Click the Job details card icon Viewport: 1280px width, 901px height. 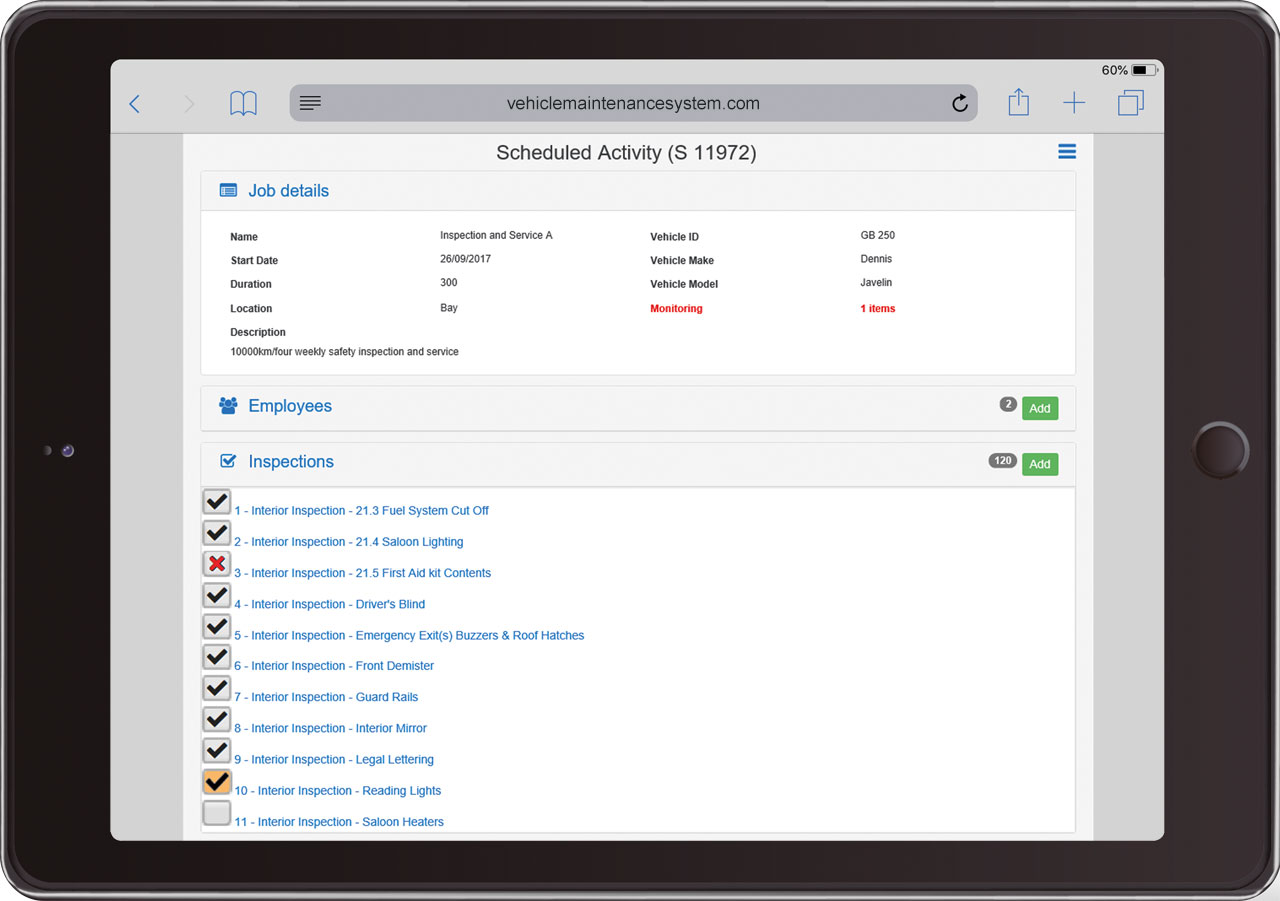pos(228,191)
